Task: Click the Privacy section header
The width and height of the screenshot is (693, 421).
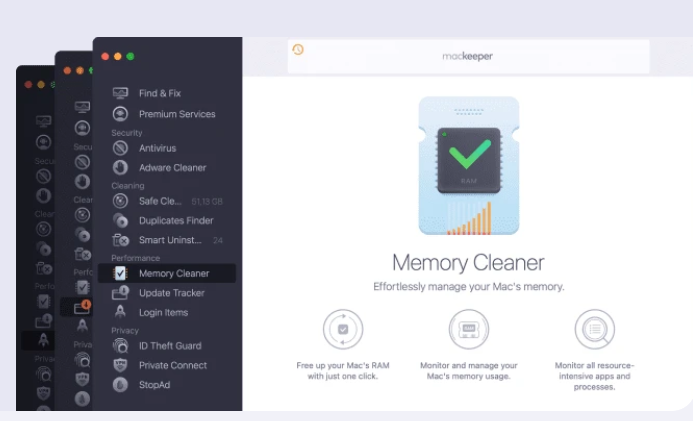Action: pyautogui.click(x=125, y=330)
